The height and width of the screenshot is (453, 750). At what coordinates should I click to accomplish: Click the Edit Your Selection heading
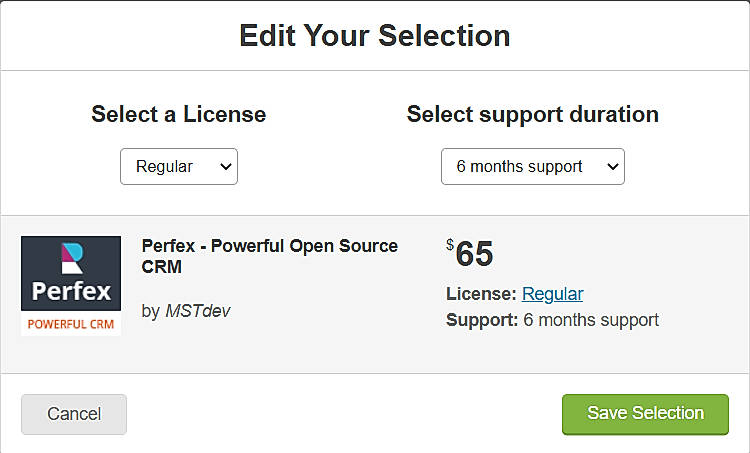375,36
